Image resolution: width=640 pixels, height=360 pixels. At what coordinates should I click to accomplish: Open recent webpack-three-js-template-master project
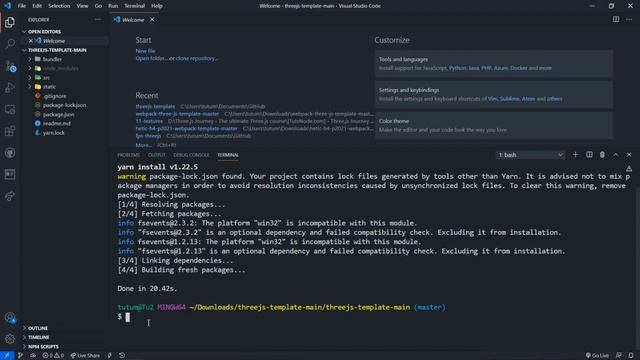click(x=177, y=114)
